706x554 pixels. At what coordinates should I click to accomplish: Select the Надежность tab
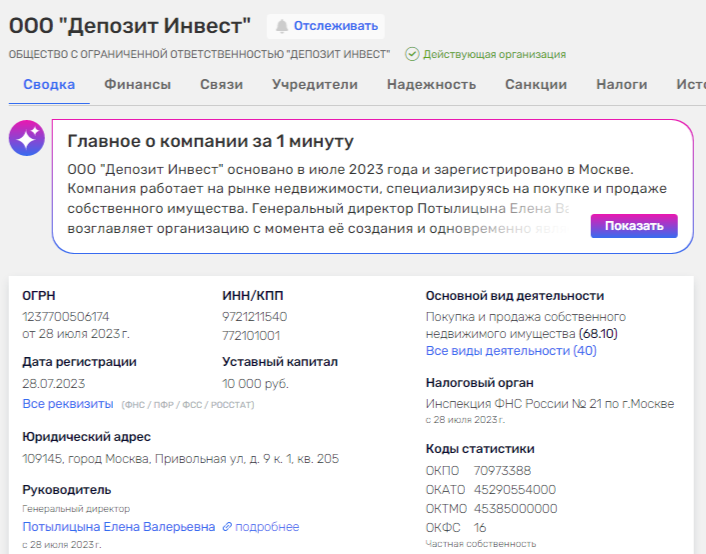(x=431, y=85)
